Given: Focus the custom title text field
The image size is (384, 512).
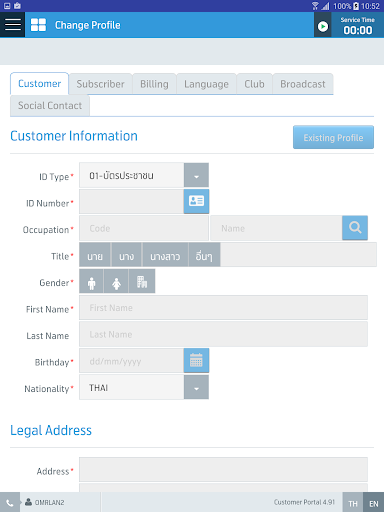Looking at the screenshot, I should (x=298, y=255).
